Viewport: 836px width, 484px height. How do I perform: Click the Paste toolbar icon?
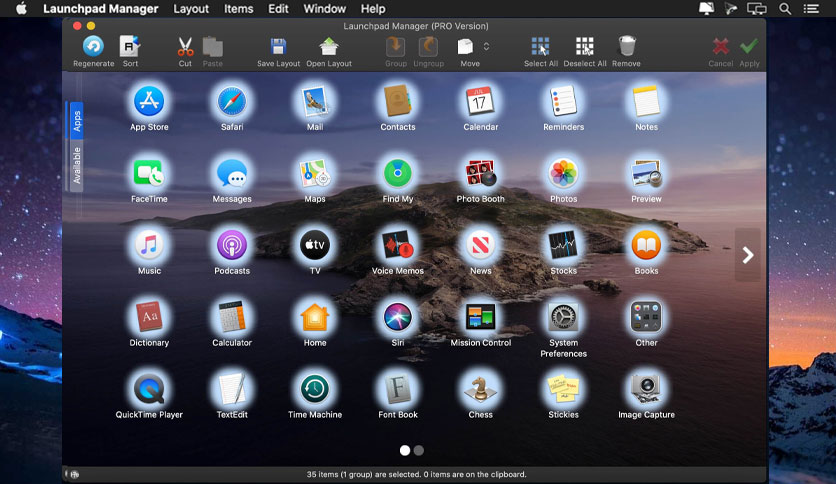[x=212, y=47]
